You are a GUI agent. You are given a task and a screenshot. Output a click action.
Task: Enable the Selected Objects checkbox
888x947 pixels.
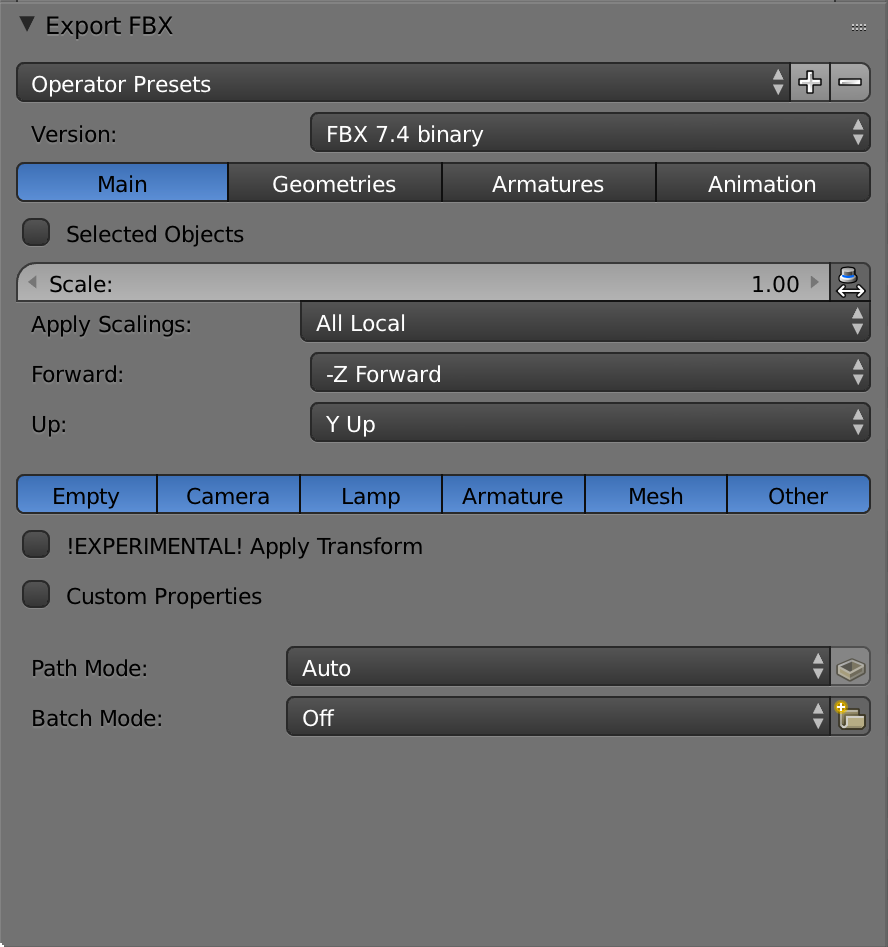[x=36, y=232]
